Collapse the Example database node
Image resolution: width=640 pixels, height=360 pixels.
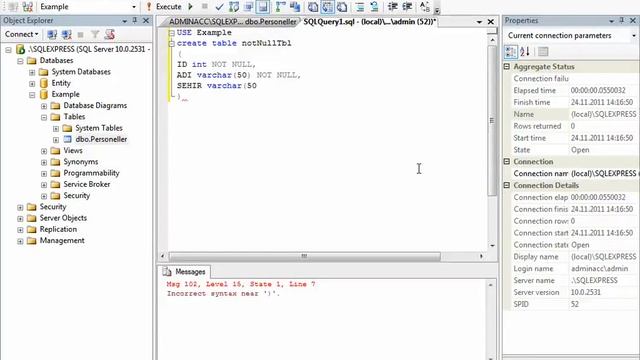pyautogui.click(x=32, y=95)
